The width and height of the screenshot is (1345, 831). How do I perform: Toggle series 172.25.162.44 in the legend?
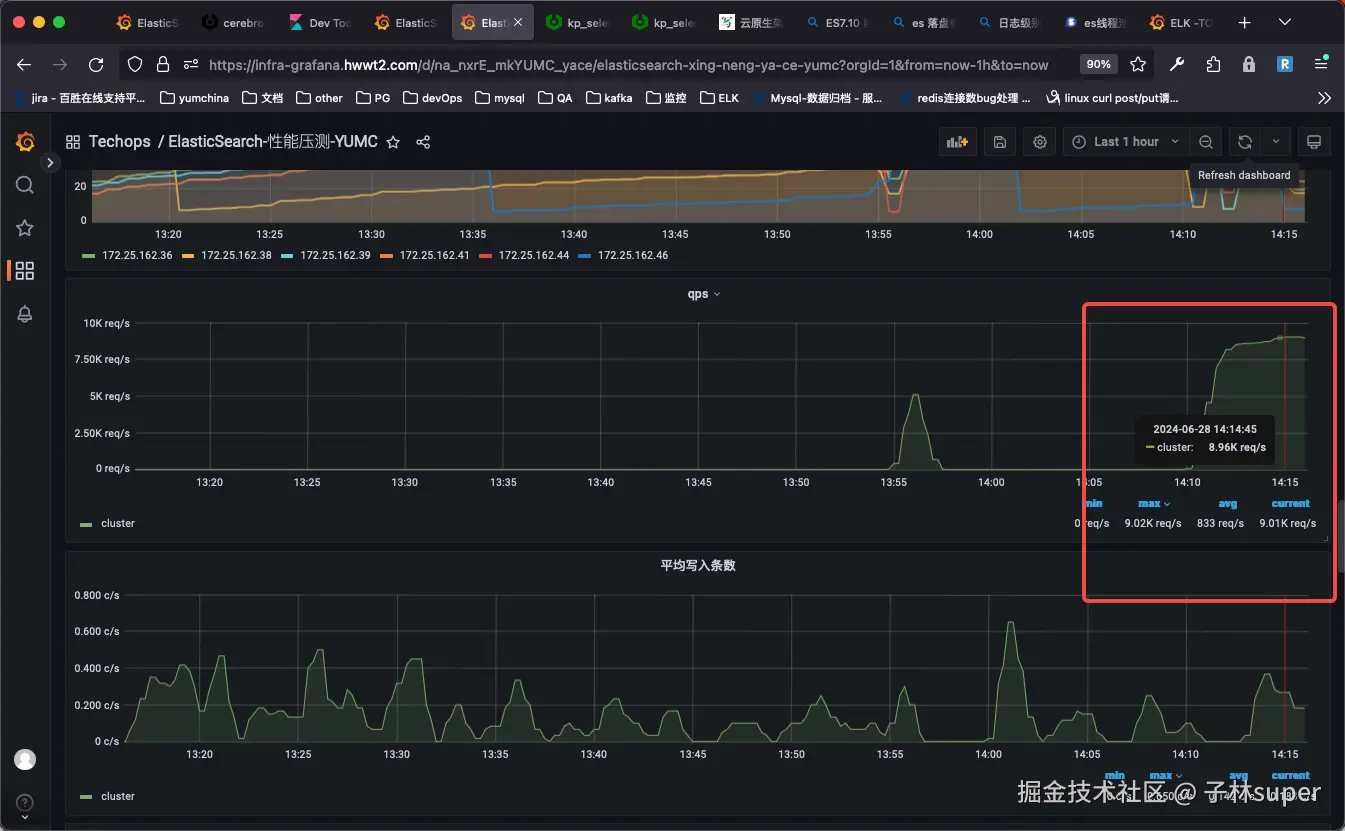point(524,255)
